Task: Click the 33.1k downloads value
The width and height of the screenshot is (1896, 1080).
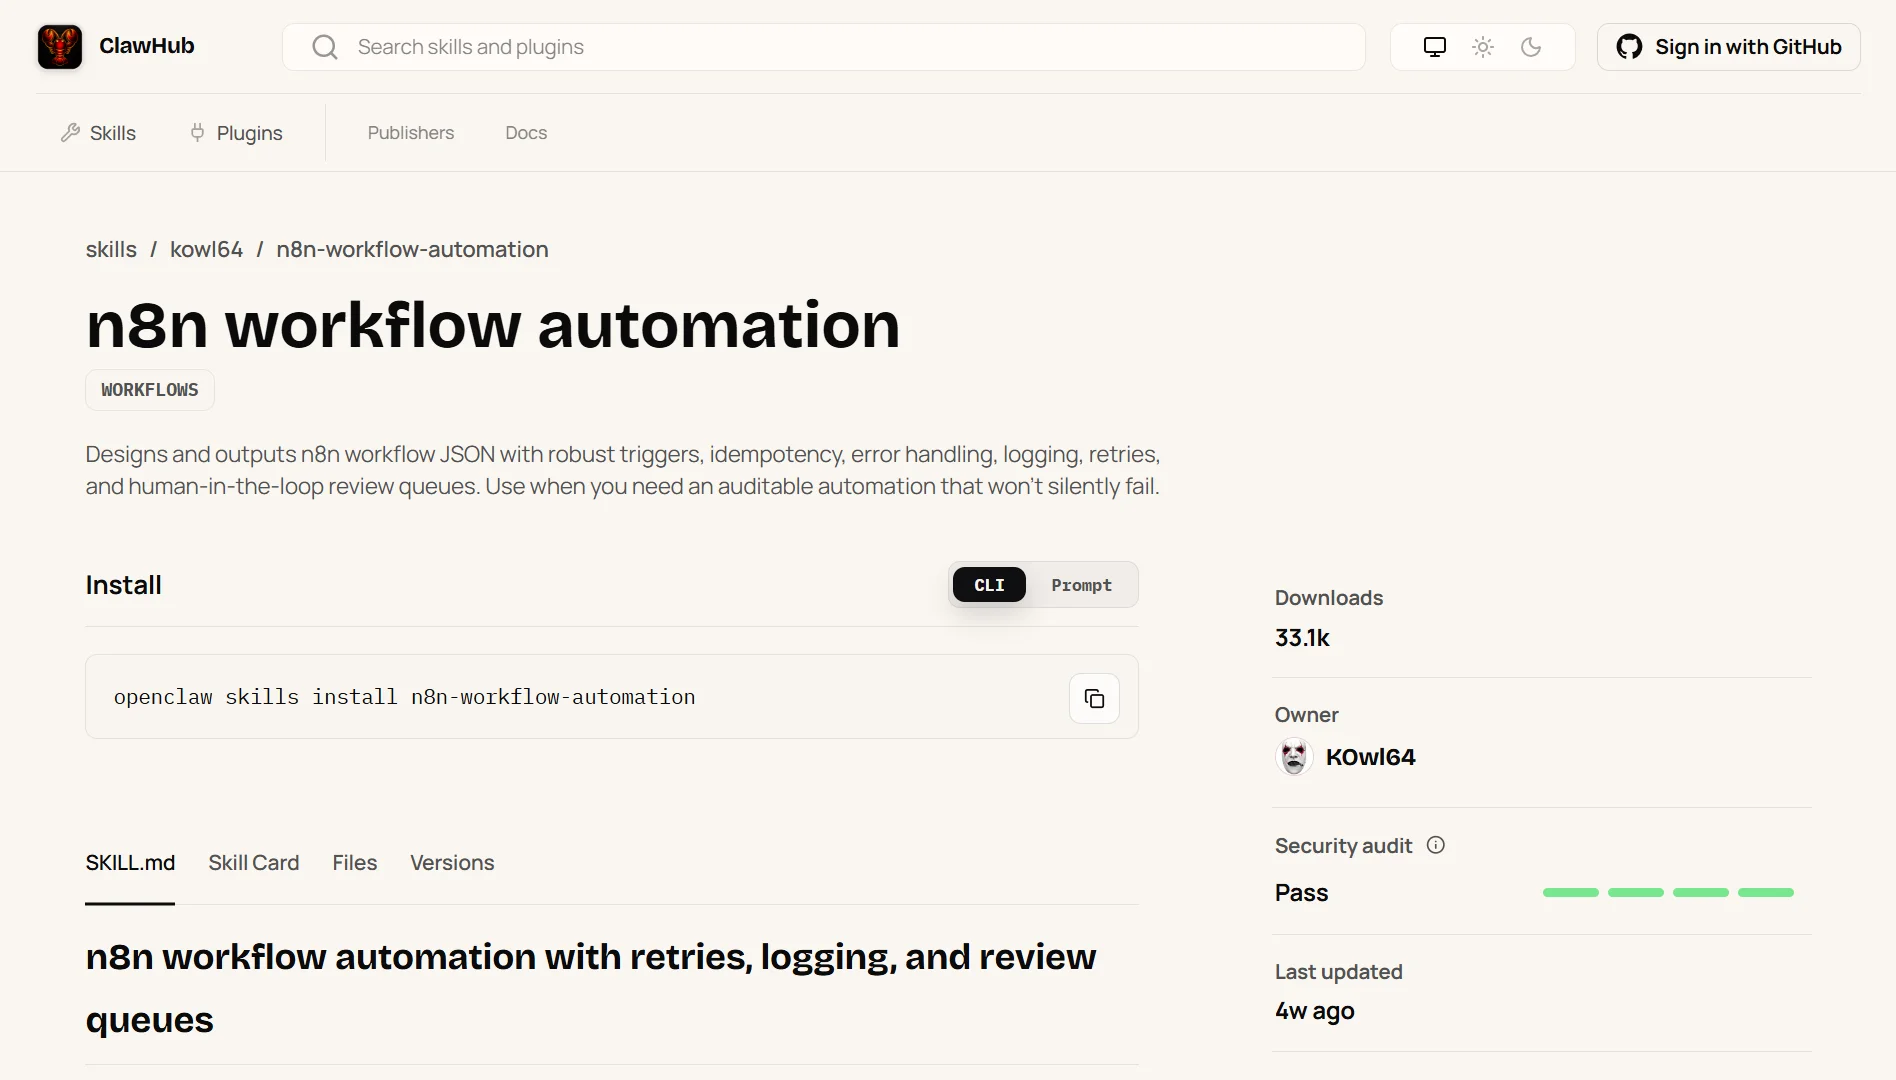Action: (1302, 638)
